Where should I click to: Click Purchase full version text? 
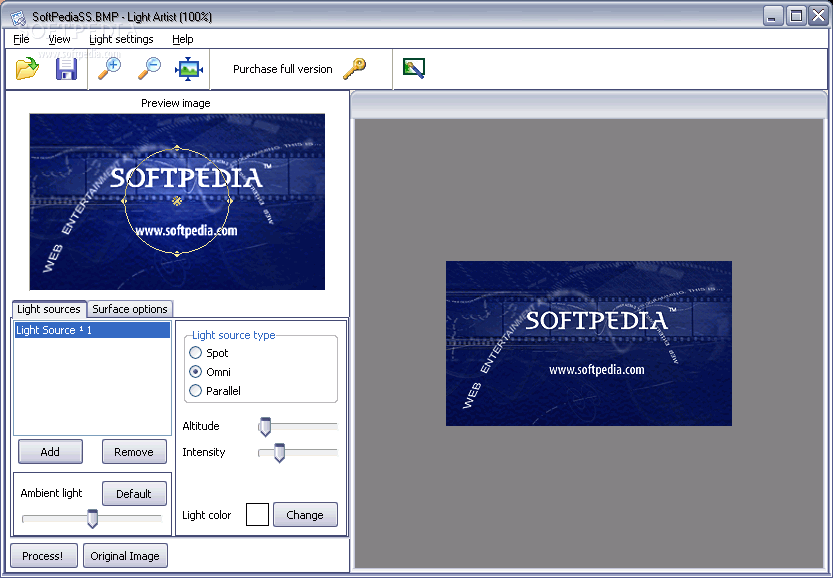pyautogui.click(x=283, y=69)
